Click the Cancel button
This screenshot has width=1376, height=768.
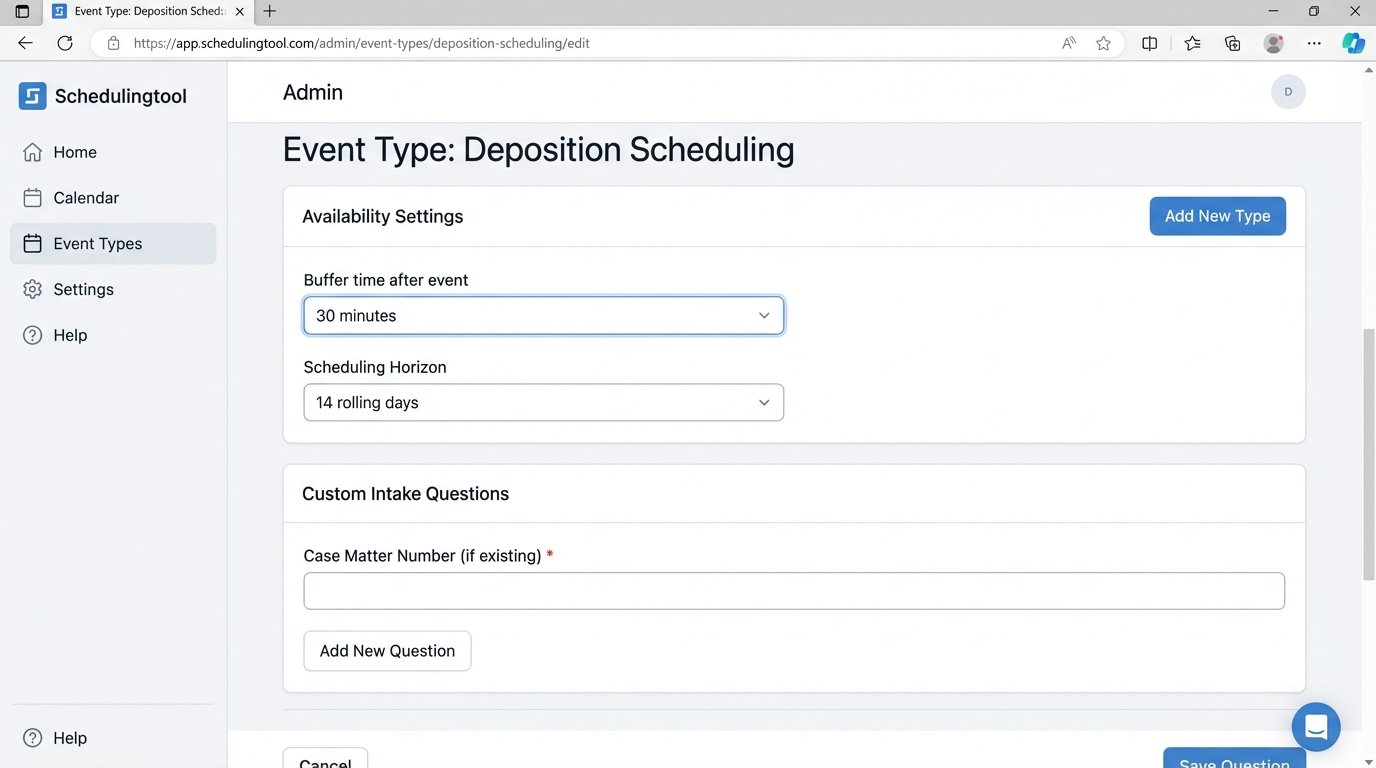click(325, 762)
